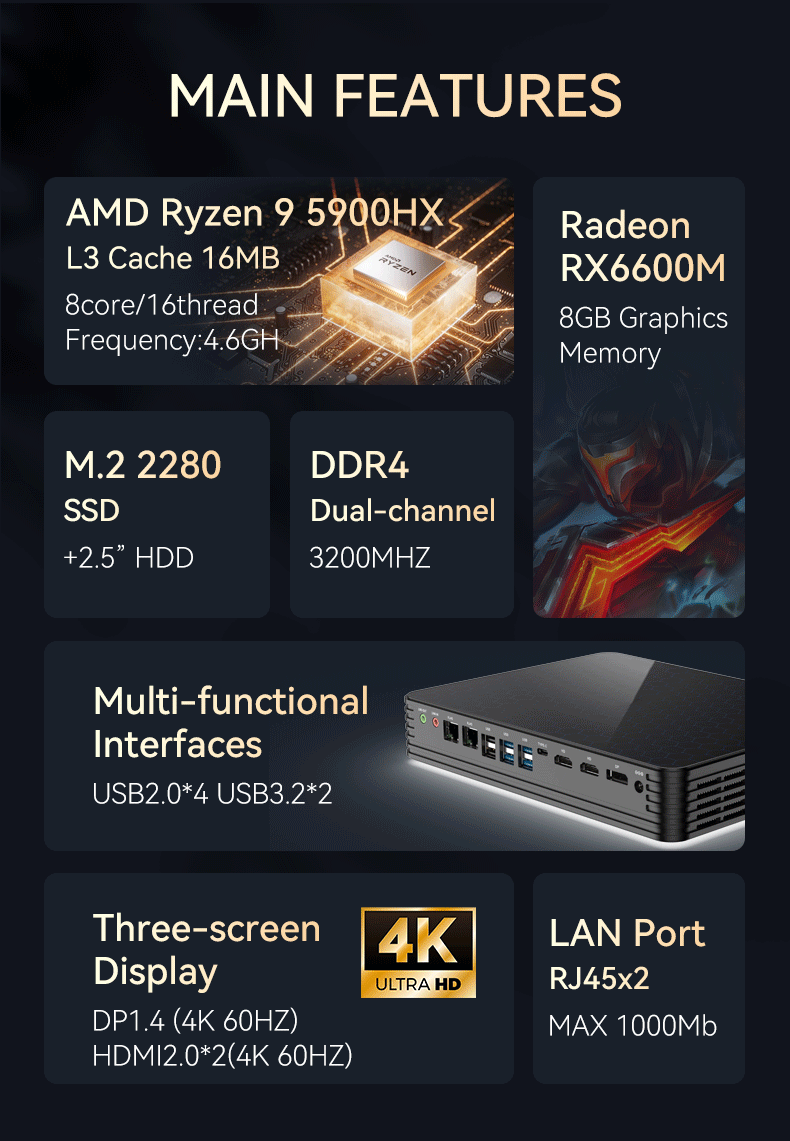Click the round DC power jack
Image resolution: width=790 pixels, height=1141 pixels.
[x=639, y=787]
